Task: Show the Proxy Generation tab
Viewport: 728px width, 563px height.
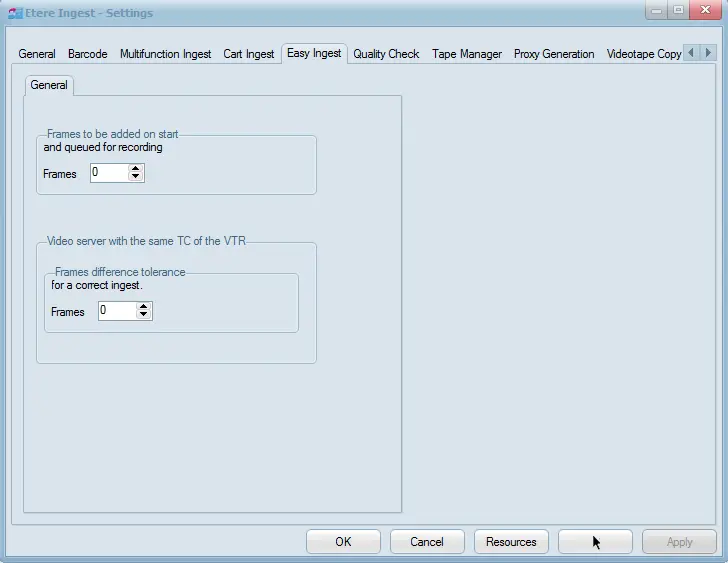Action: click(554, 54)
